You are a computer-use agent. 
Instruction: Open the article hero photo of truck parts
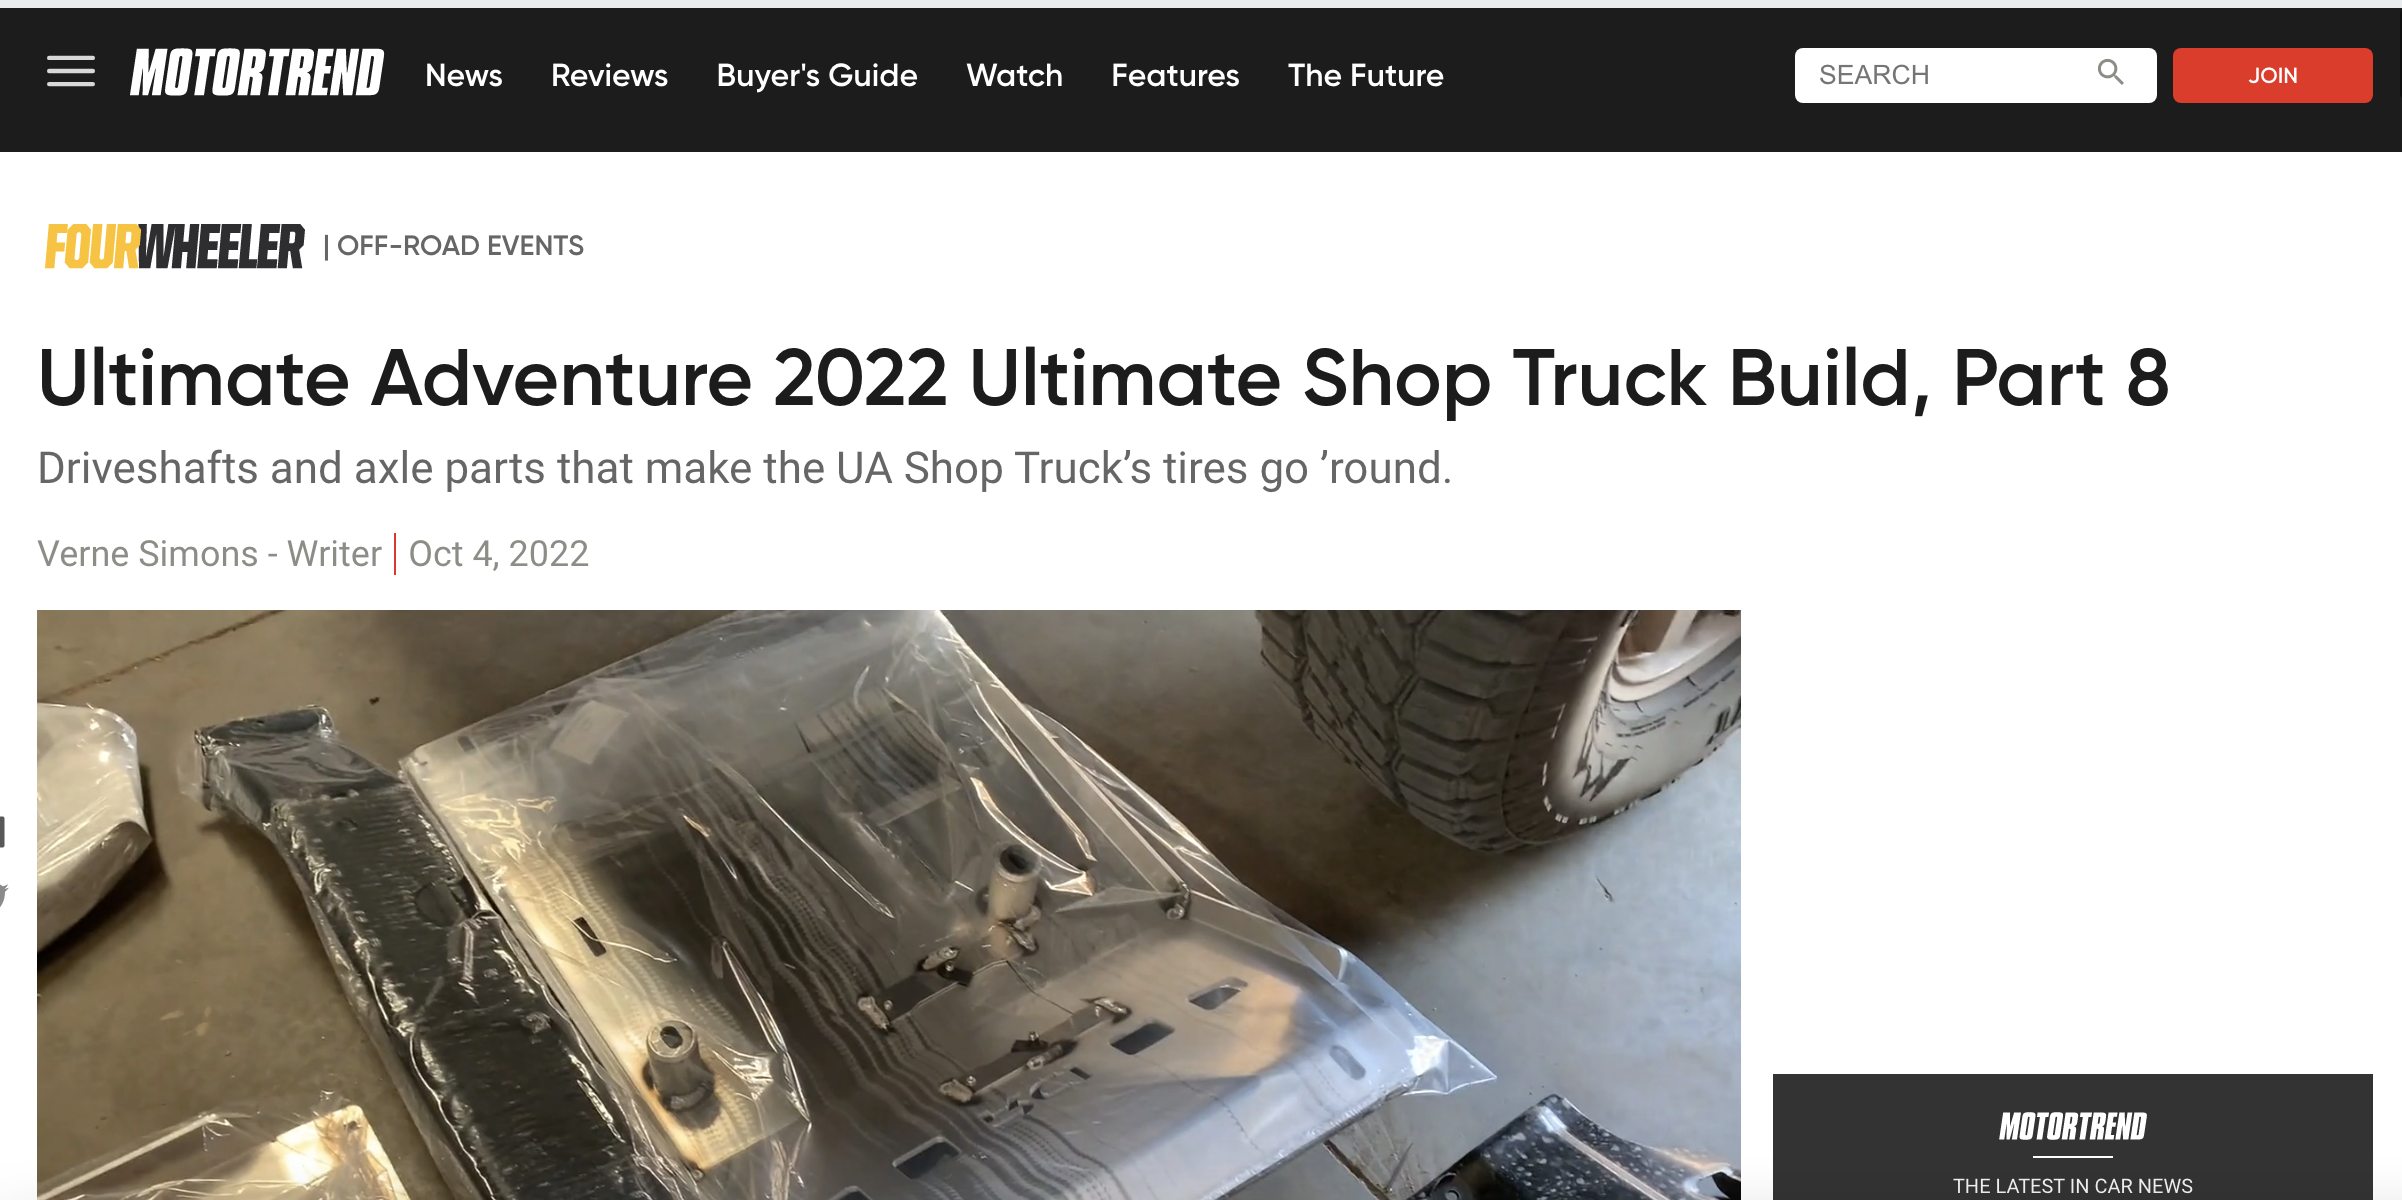pos(888,905)
